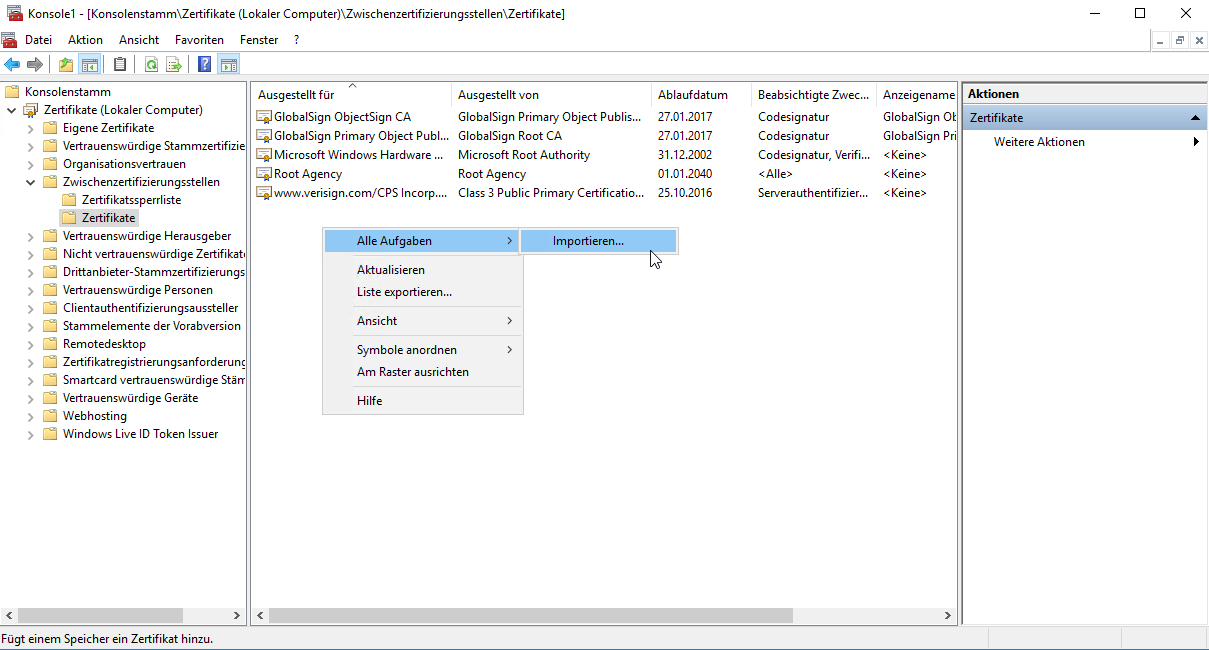Screen dimensions: 1209x650
Task: Click the paste clipboard toolbar icon
Action: tap(120, 65)
